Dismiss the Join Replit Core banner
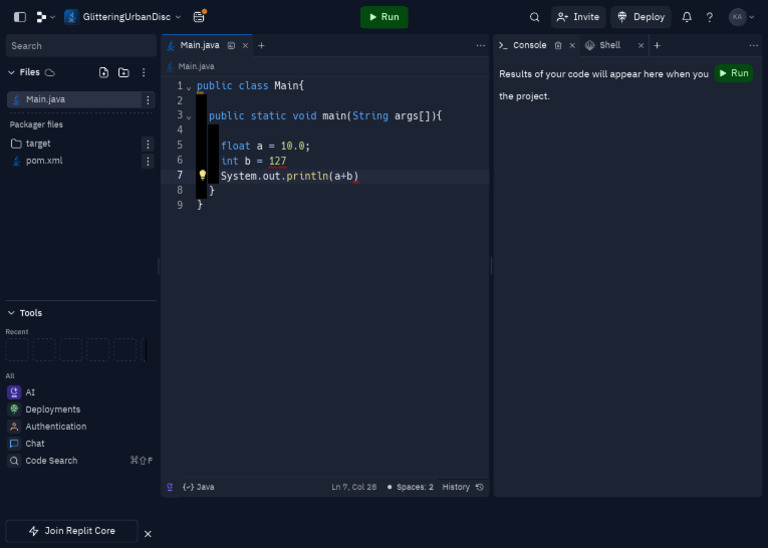768x548 pixels. point(148,534)
